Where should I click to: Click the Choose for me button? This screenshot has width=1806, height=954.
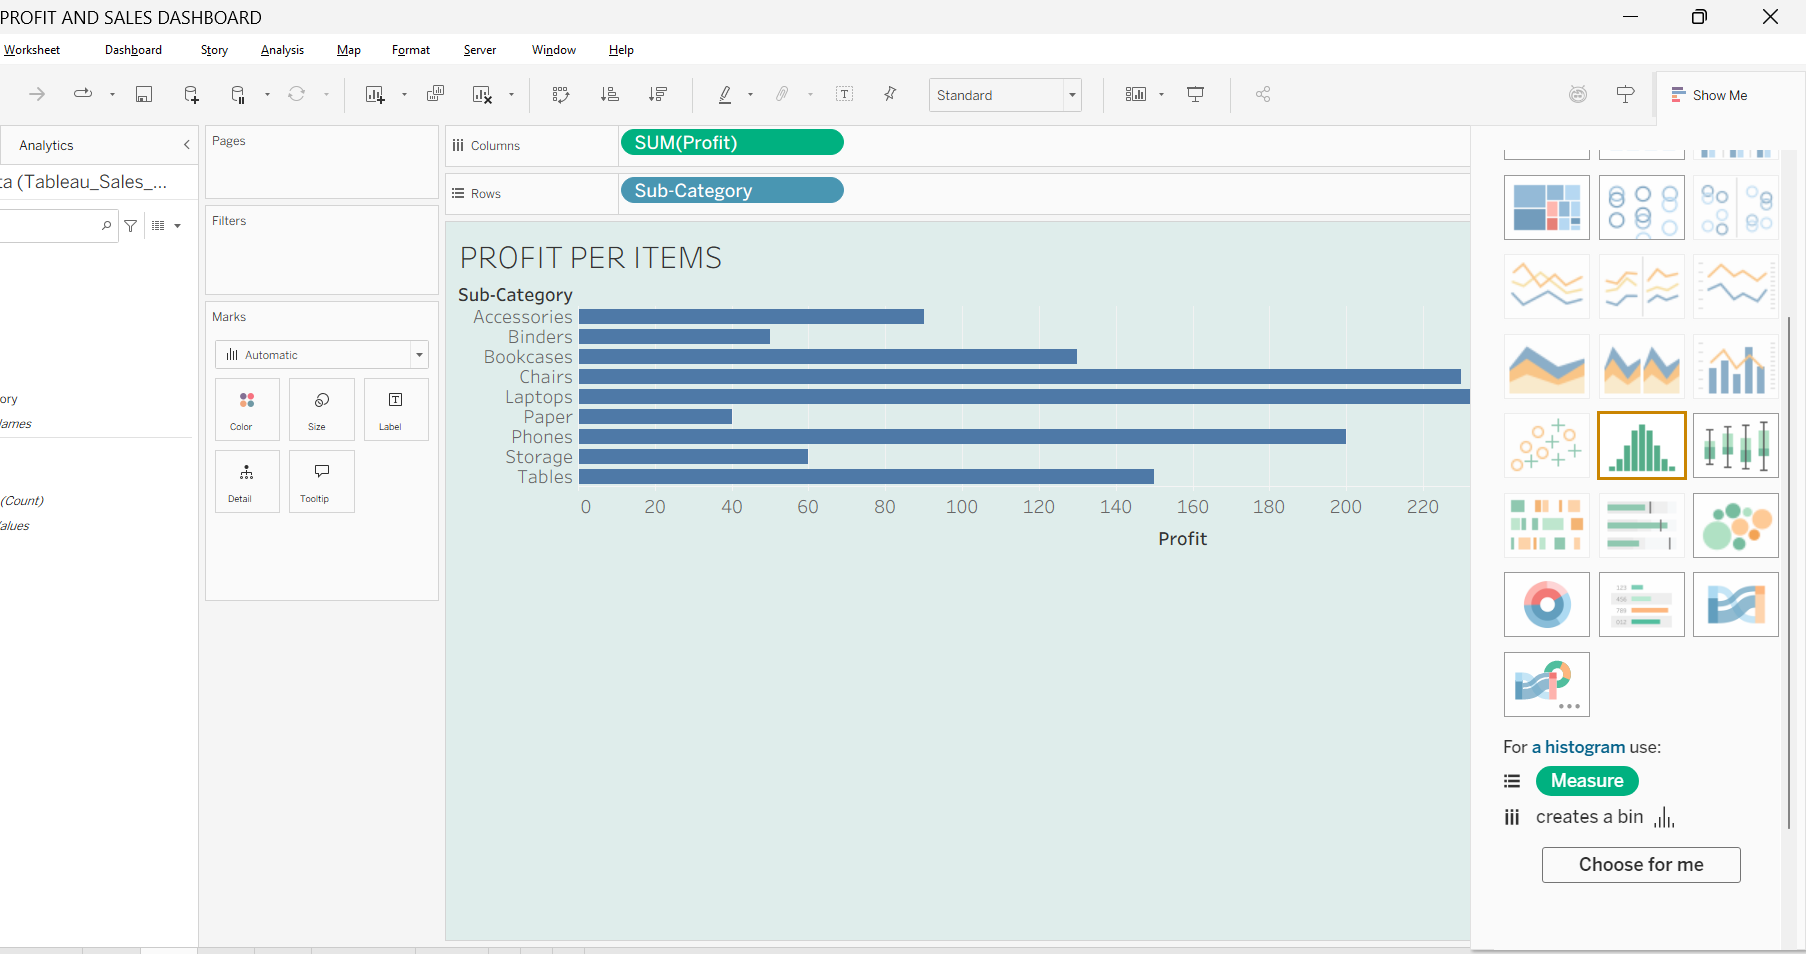pyautogui.click(x=1641, y=865)
